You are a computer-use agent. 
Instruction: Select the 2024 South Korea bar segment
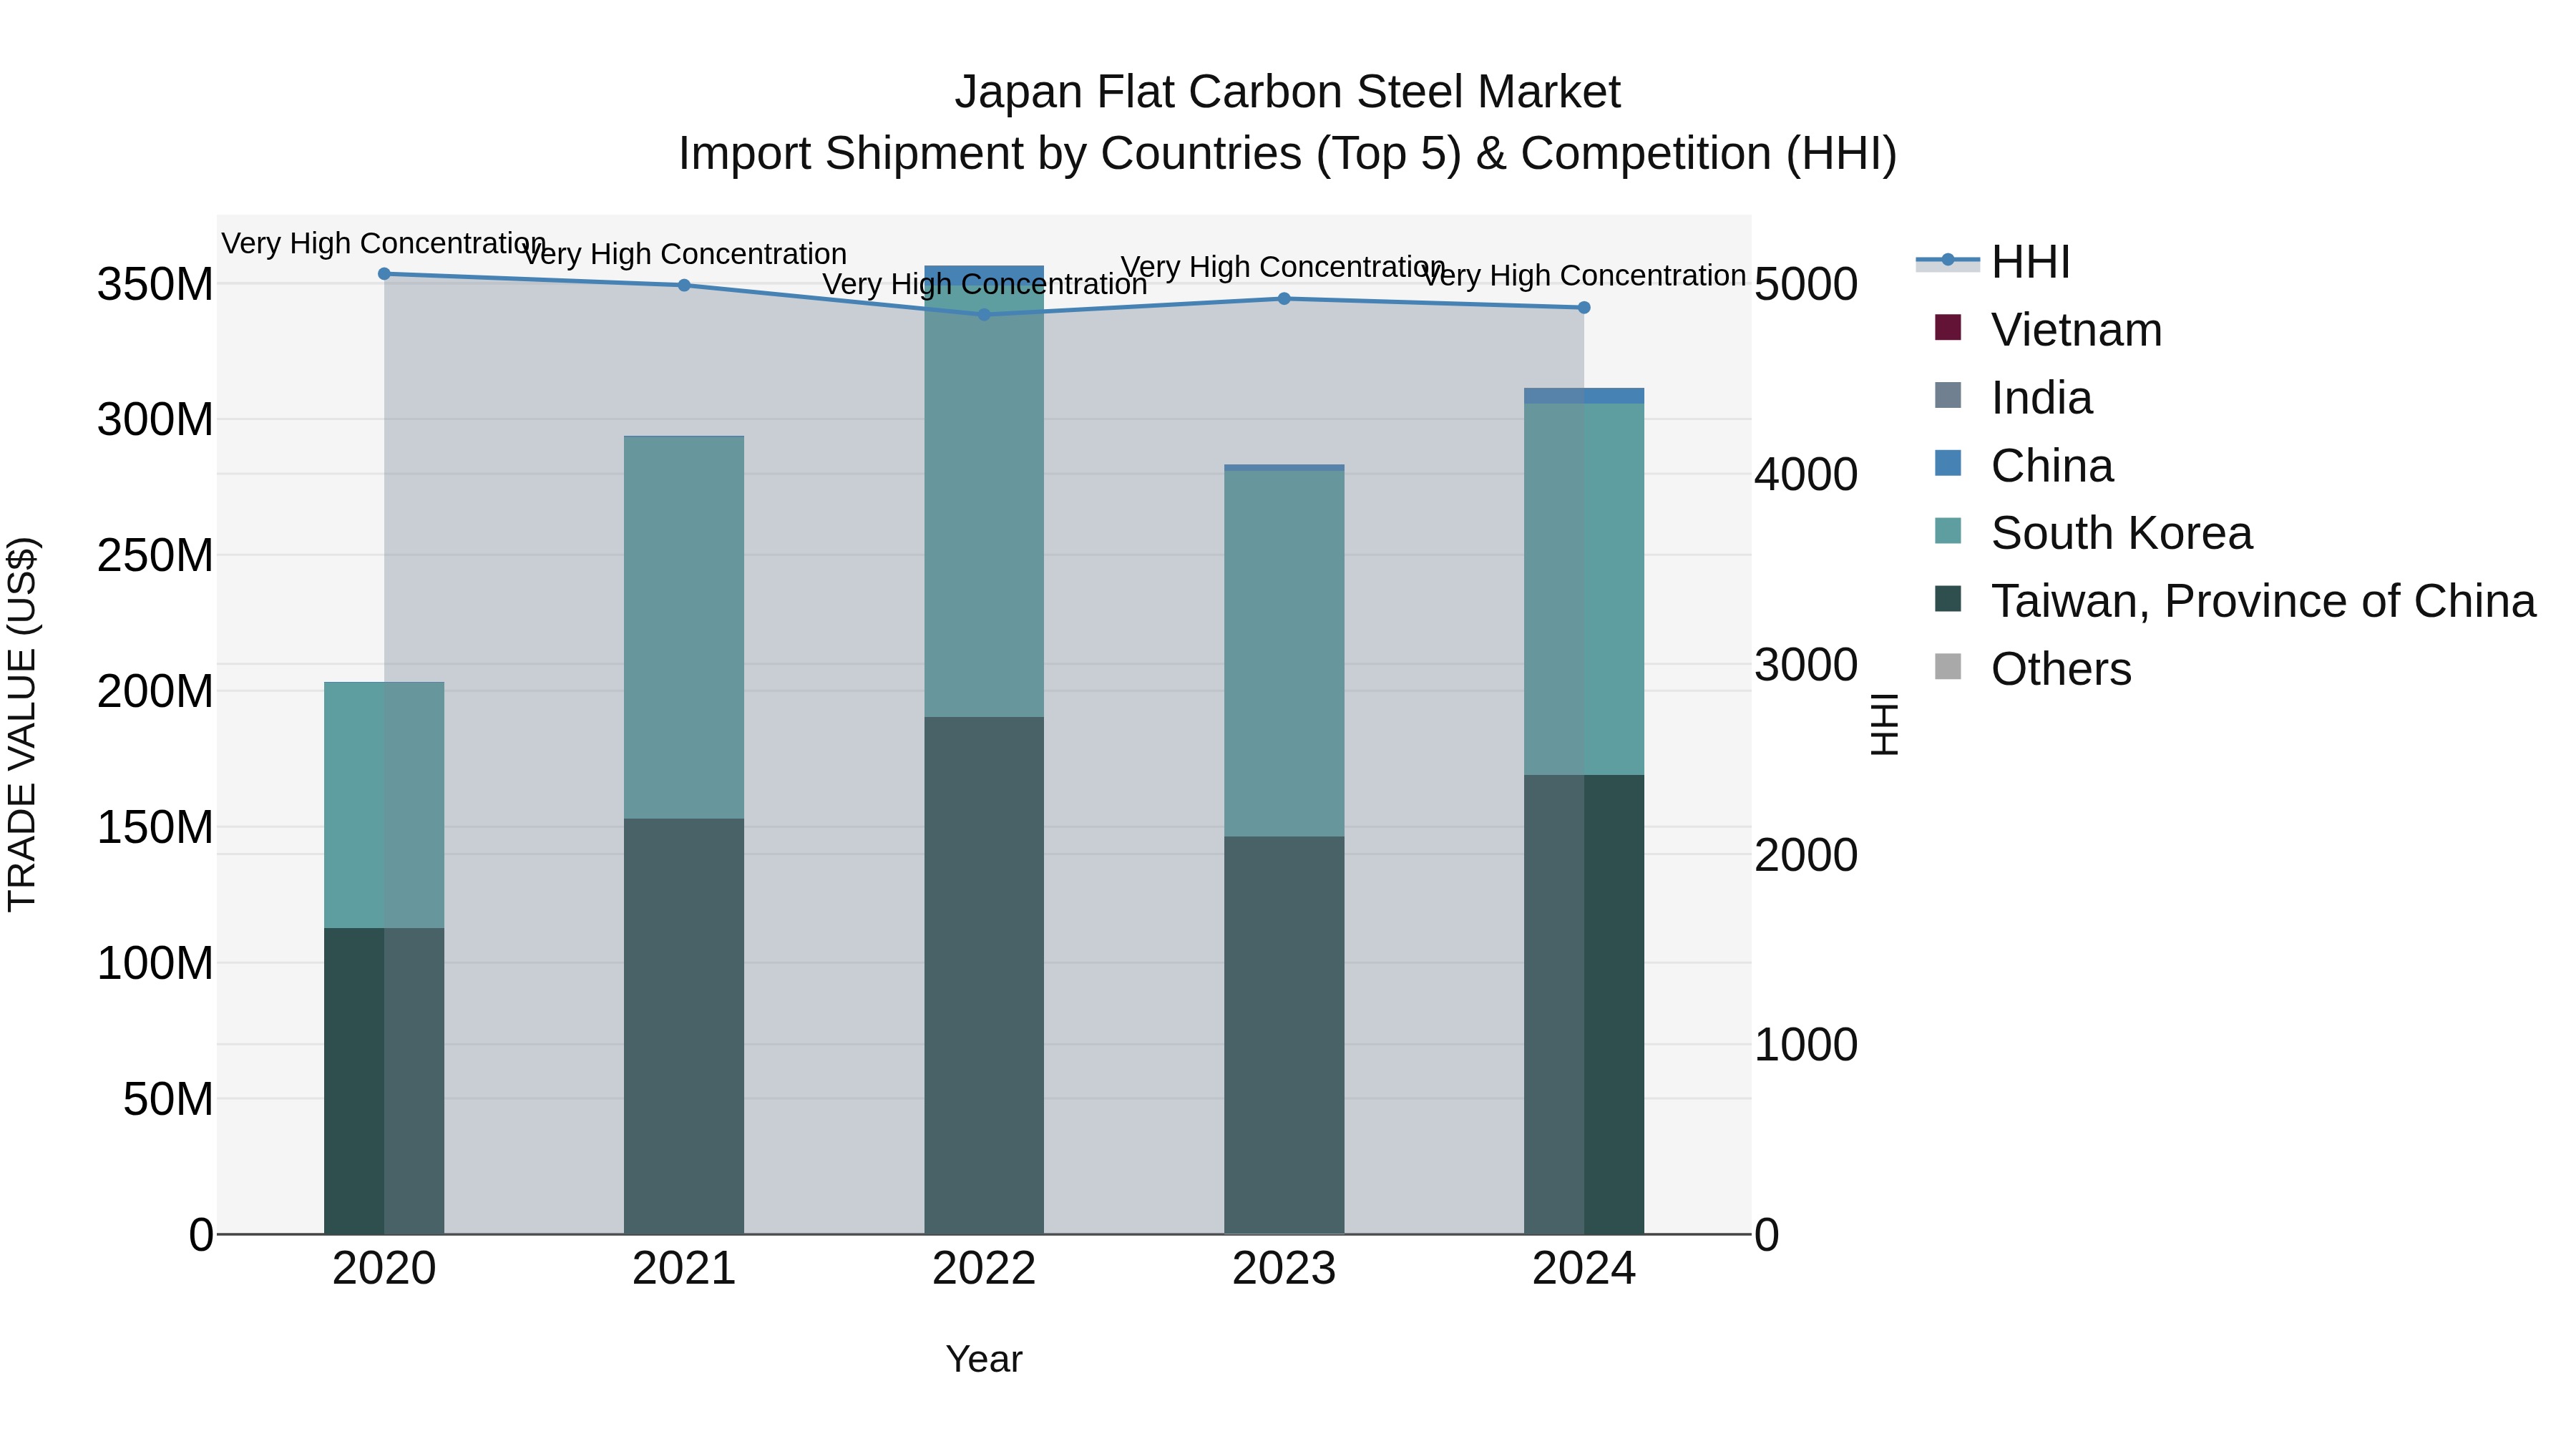1584,589
